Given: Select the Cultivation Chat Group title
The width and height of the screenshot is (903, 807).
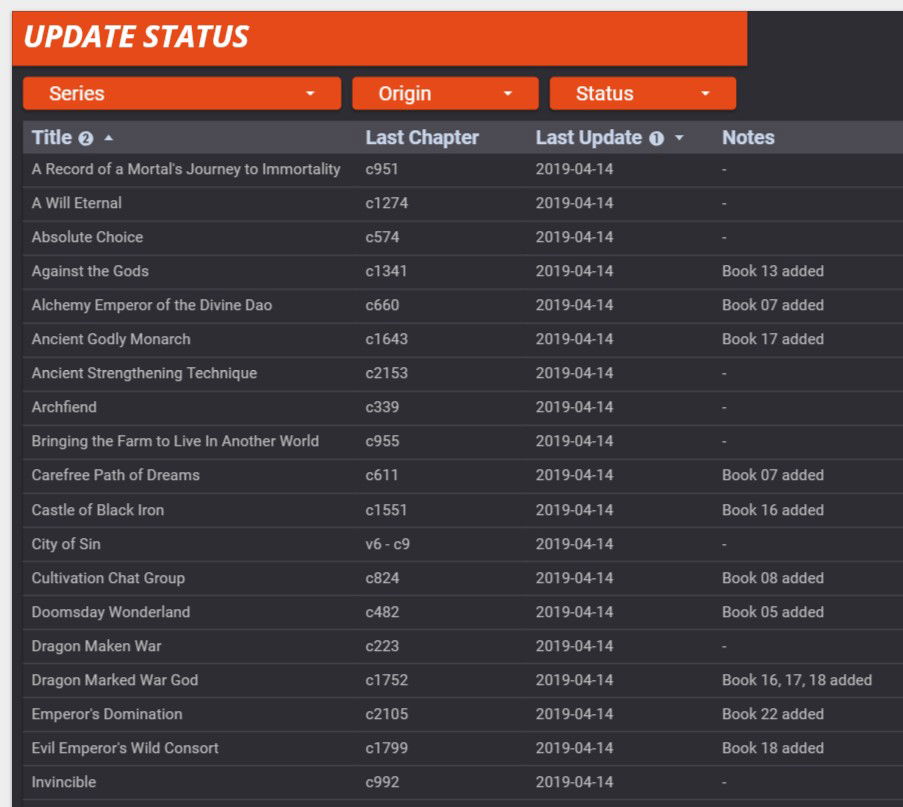Looking at the screenshot, I should click(x=108, y=578).
